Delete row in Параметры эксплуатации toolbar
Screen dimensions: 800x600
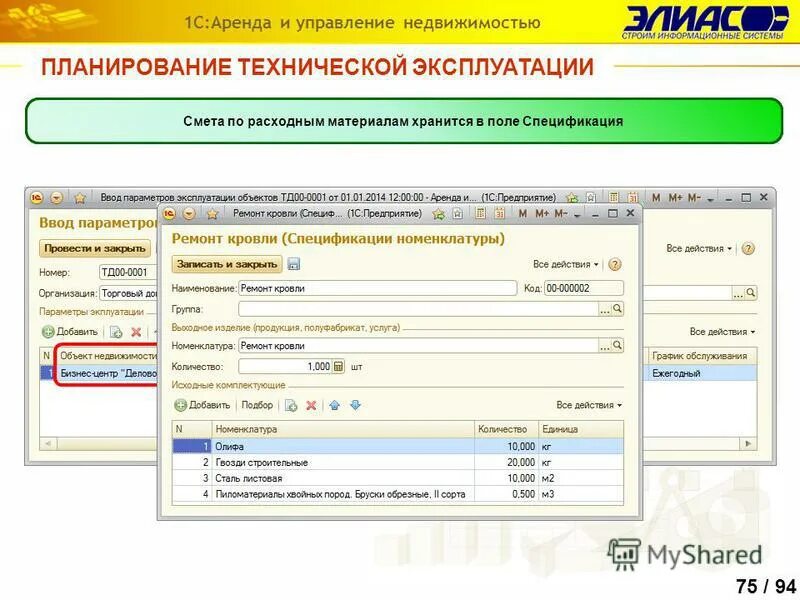[136, 332]
